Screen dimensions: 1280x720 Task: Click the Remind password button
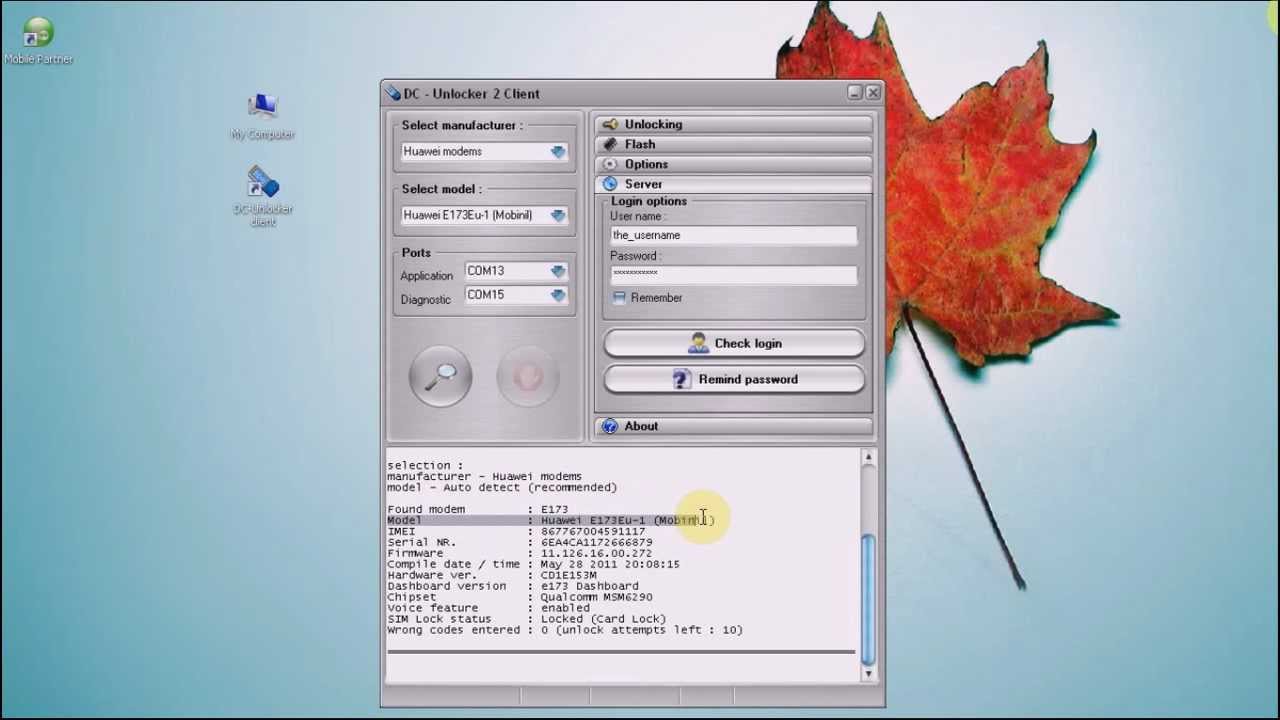point(734,379)
